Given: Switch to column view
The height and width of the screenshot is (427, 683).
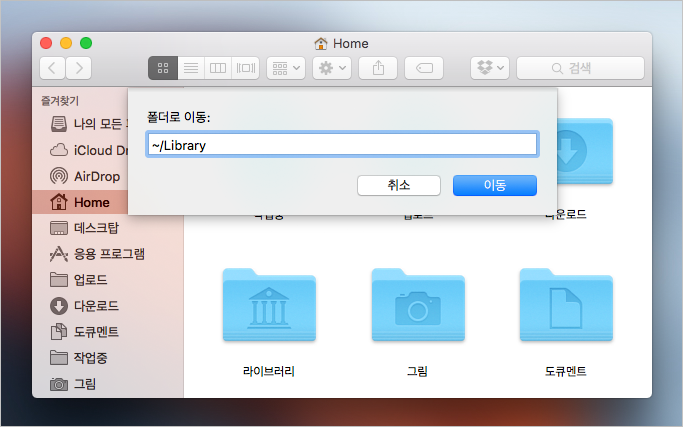Looking at the screenshot, I should click(218, 68).
